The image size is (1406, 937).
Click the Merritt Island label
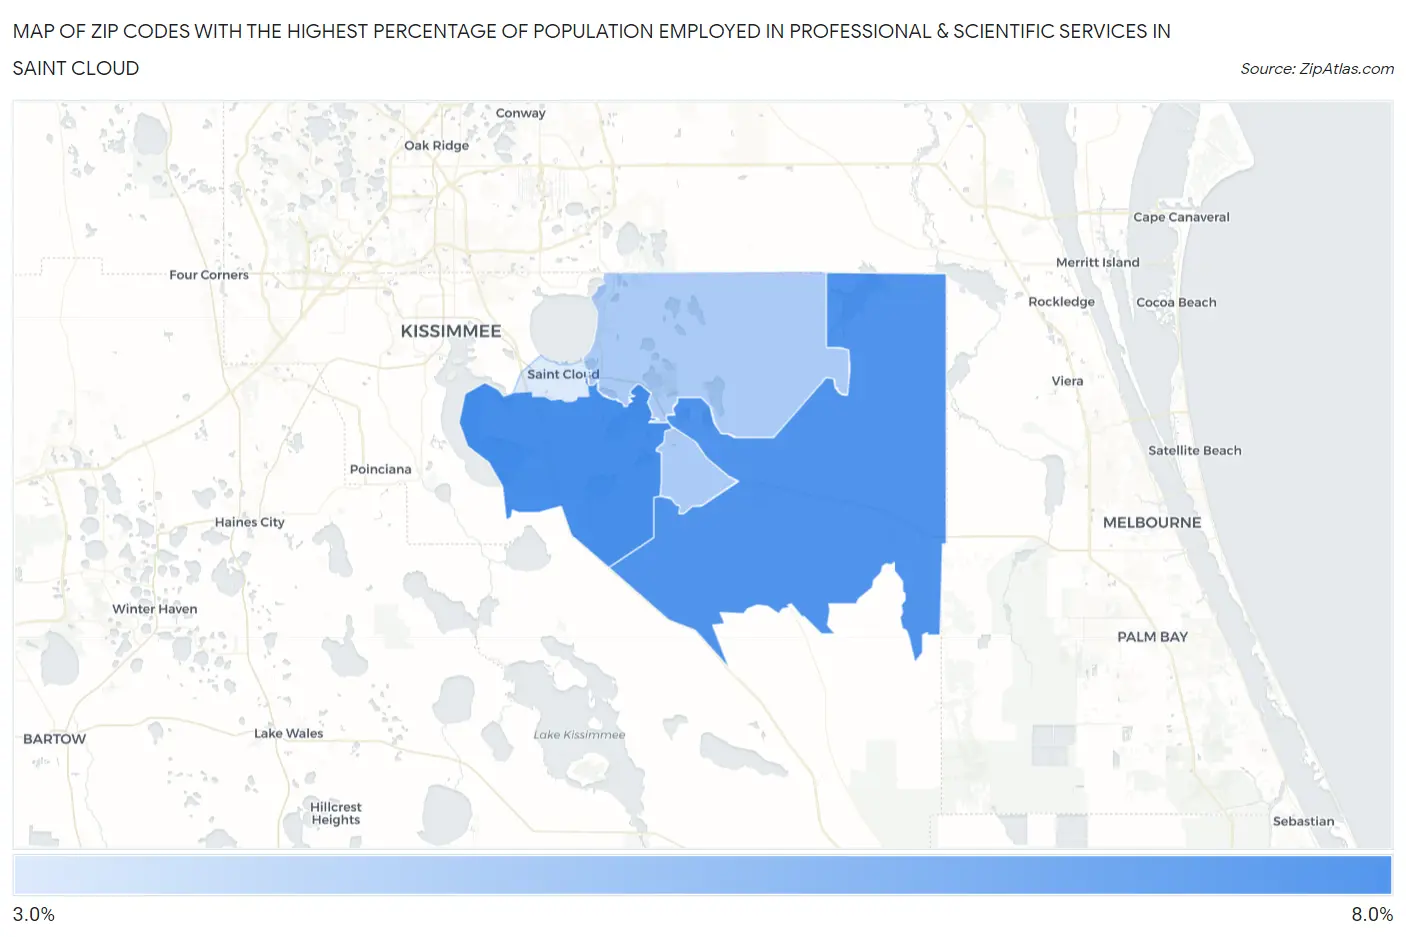coord(1097,262)
